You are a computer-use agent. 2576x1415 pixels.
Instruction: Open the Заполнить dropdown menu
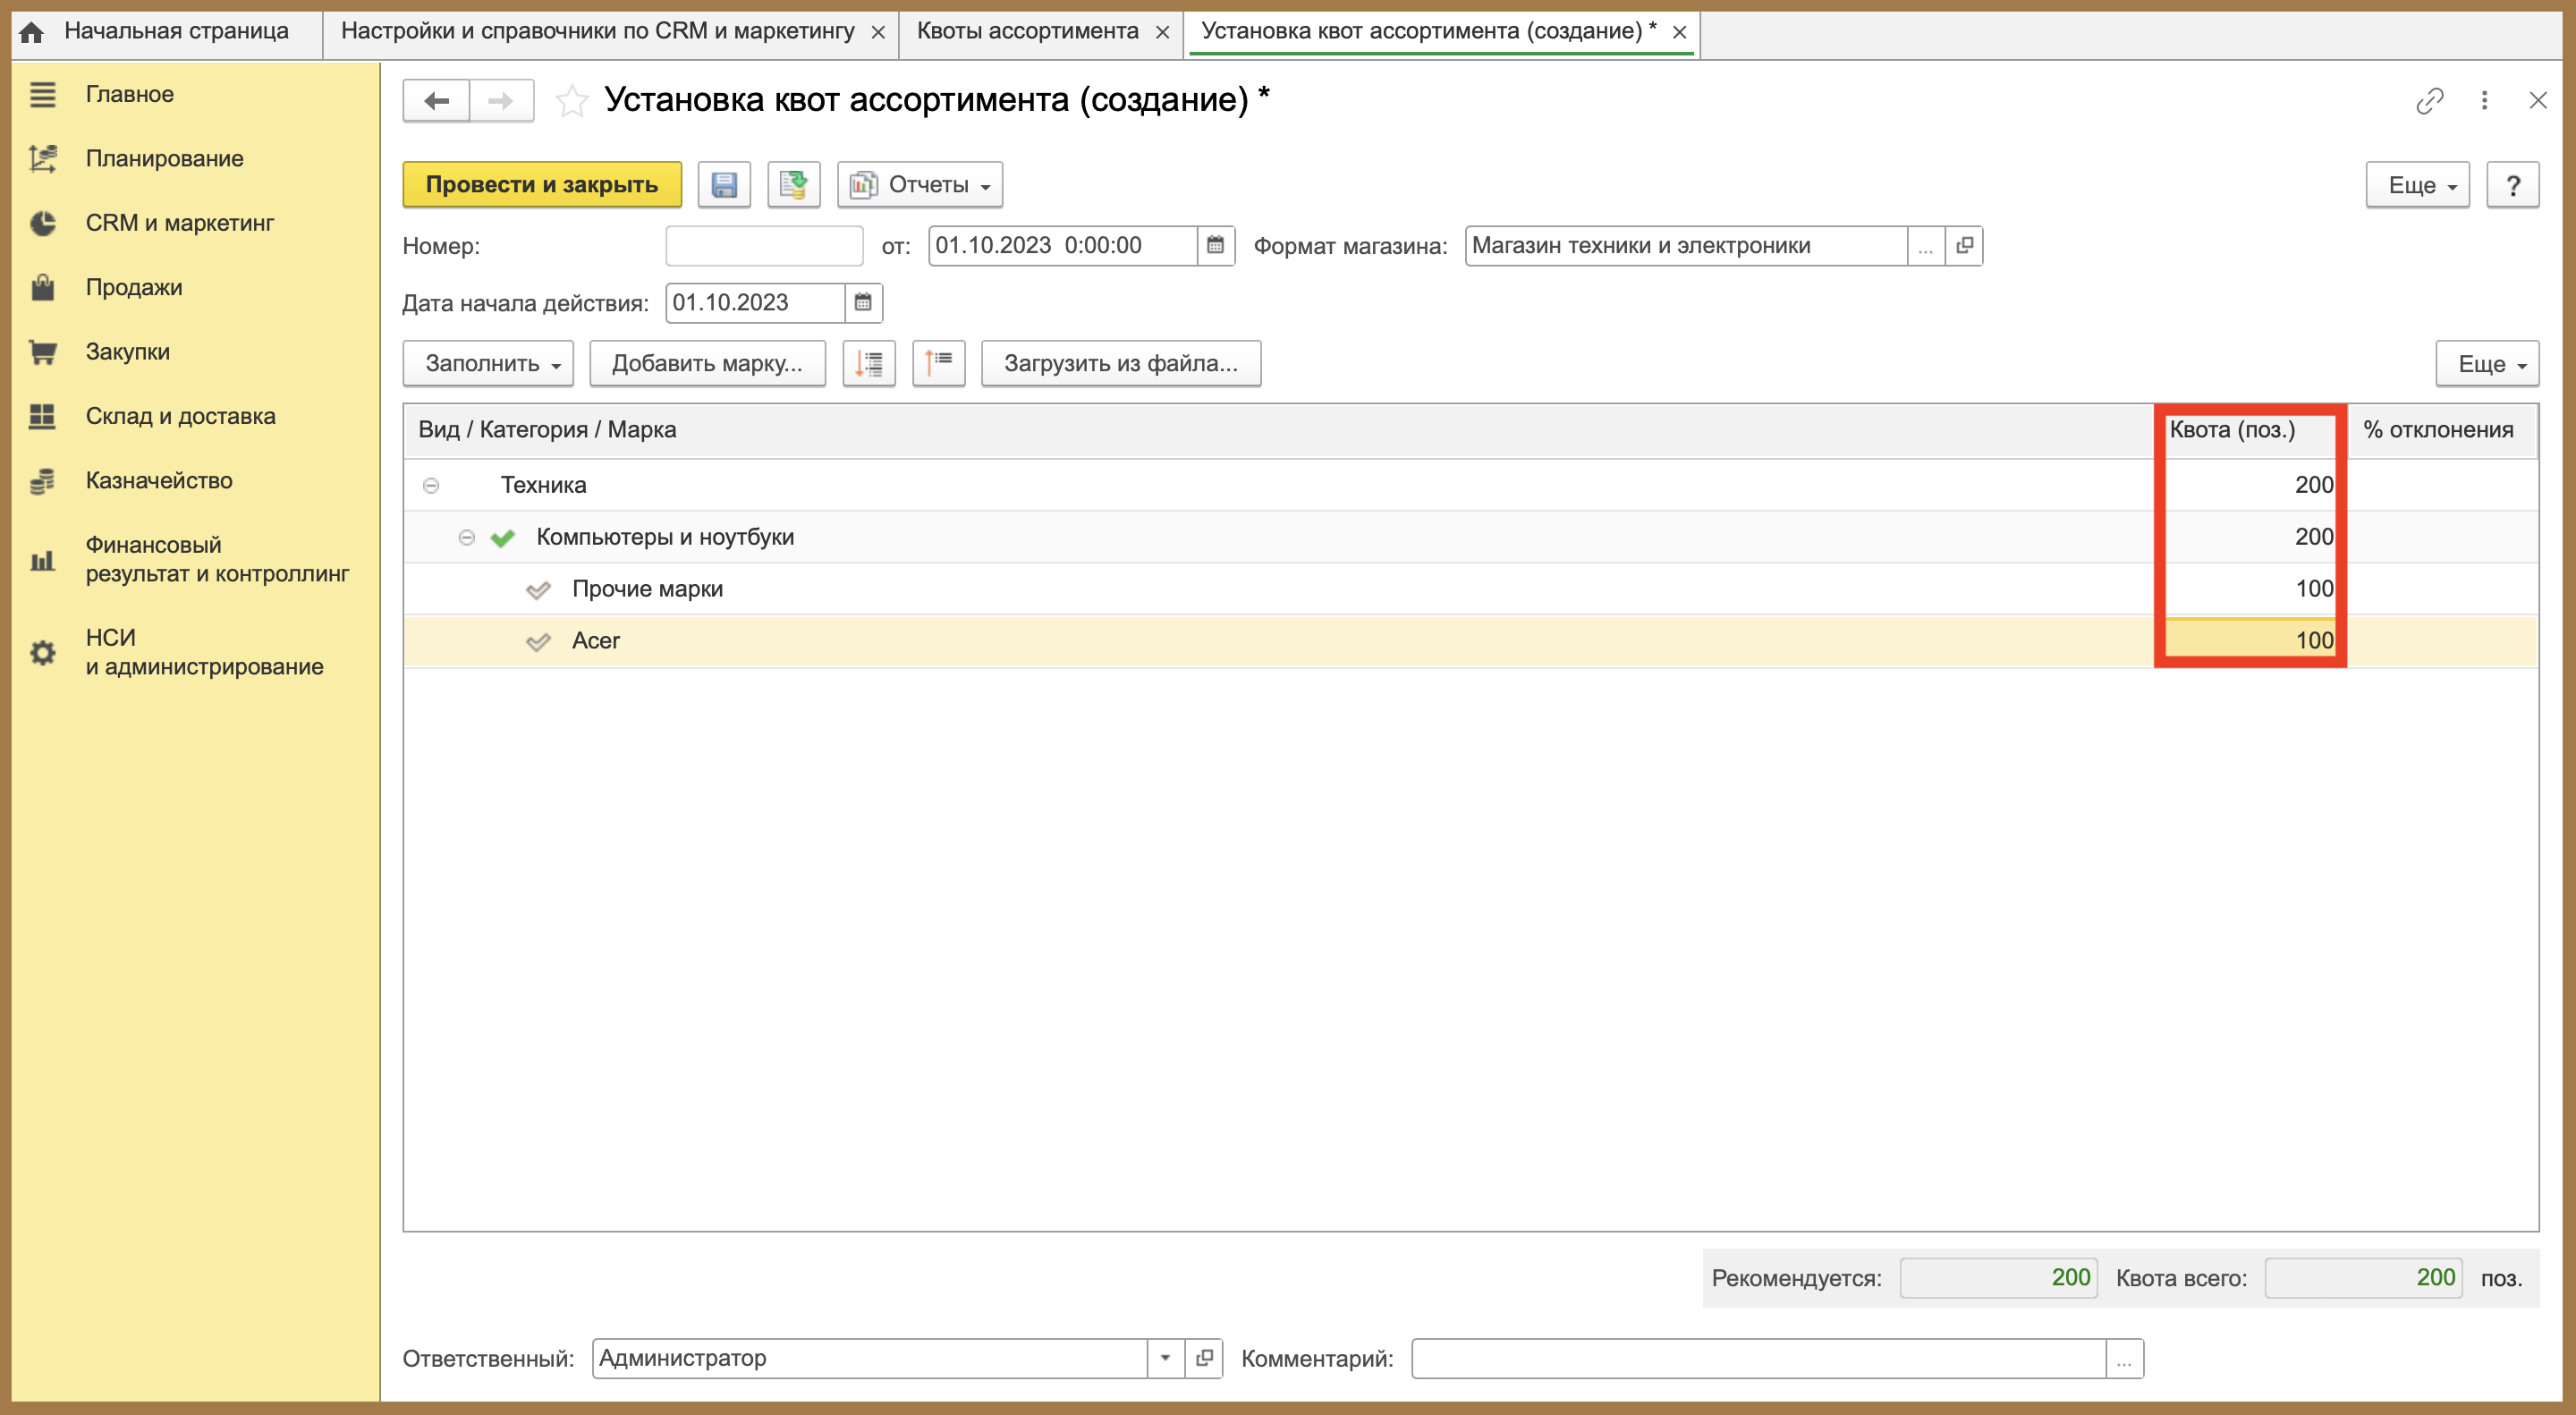pyautogui.click(x=488, y=363)
